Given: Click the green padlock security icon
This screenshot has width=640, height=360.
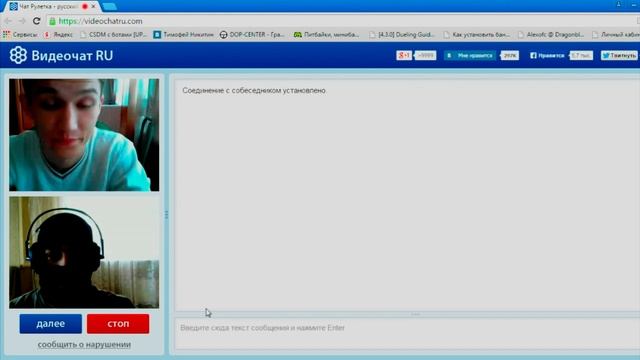Looking at the screenshot, I should pos(52,21).
